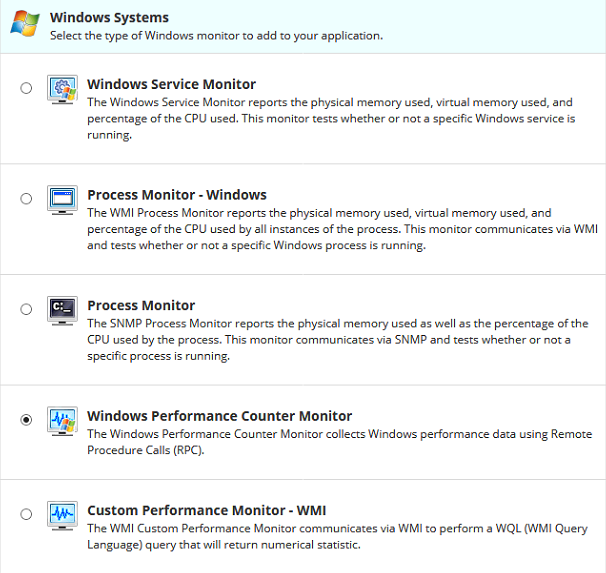Click the Windows Performance Counter Monitor radio button
Image resolution: width=606 pixels, height=573 pixels.
pos(26,420)
